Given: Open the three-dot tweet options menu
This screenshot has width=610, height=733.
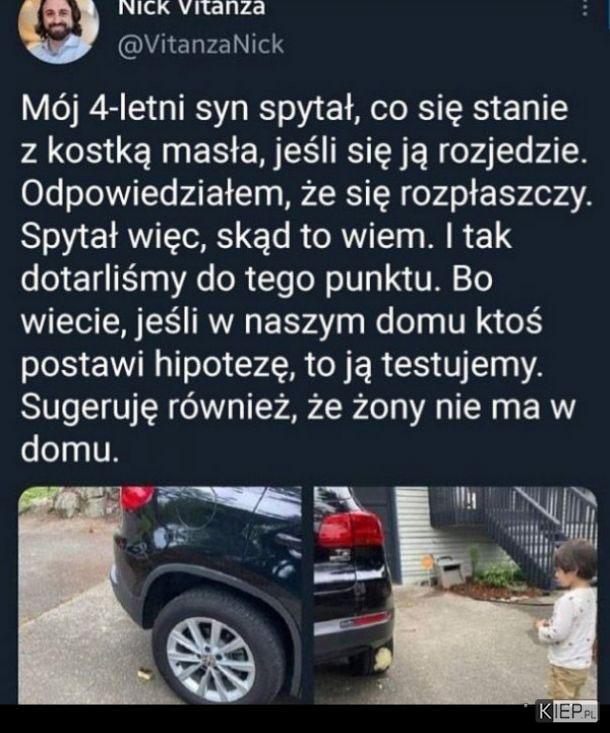Looking at the screenshot, I should pyautogui.click(x=584, y=8).
